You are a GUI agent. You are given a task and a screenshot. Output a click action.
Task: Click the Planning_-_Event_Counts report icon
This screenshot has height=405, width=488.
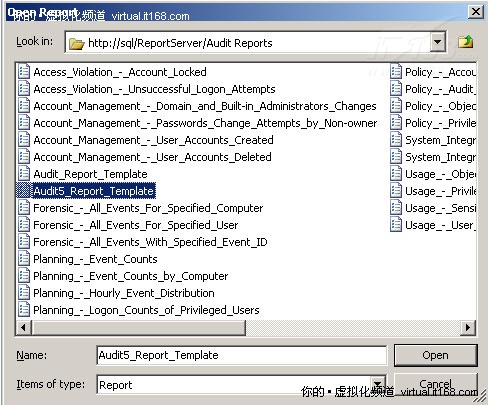pyautogui.click(x=24, y=259)
